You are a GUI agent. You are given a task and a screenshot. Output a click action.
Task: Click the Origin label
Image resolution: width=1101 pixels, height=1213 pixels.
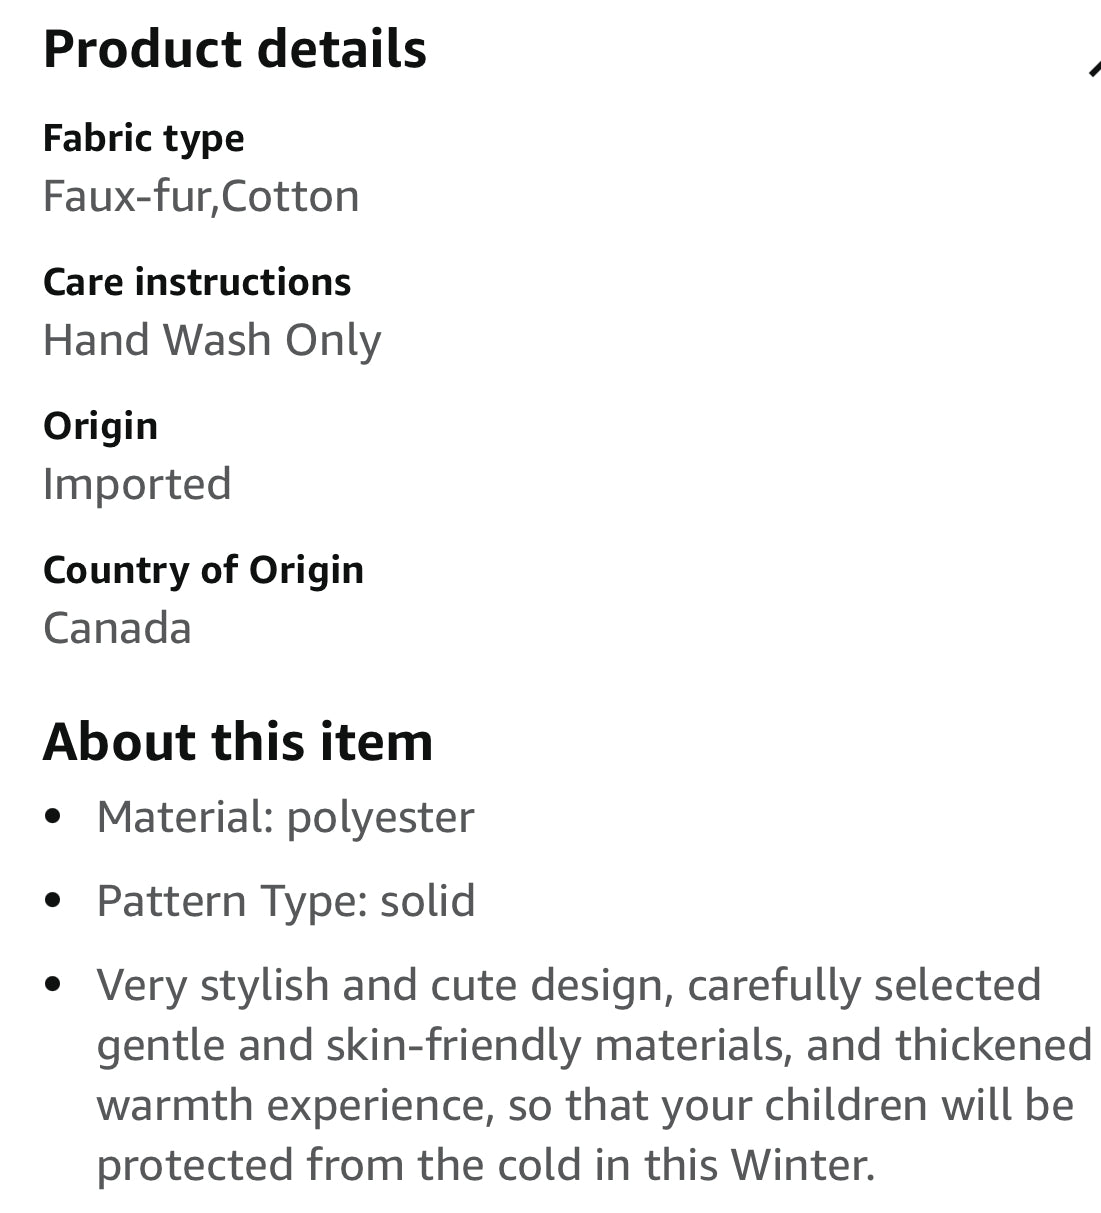pos(100,426)
